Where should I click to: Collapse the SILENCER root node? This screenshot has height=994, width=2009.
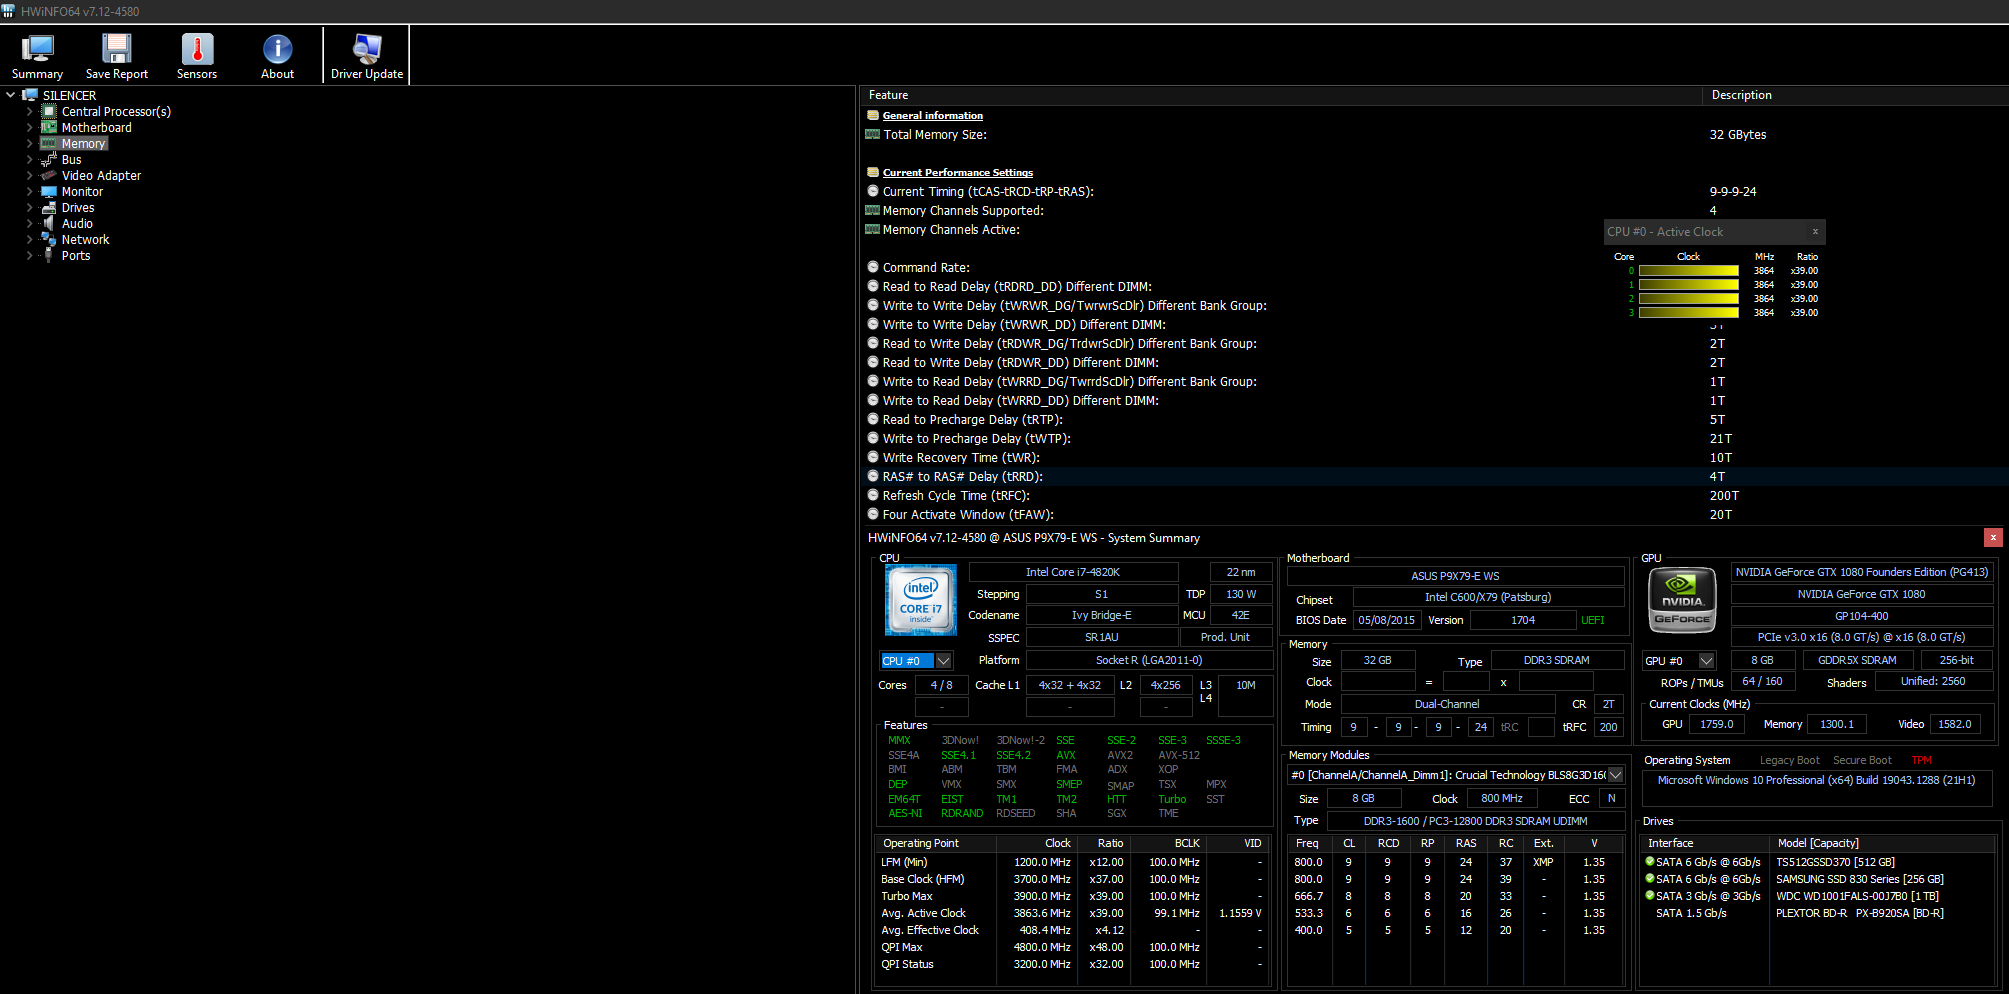pyautogui.click(x=11, y=96)
